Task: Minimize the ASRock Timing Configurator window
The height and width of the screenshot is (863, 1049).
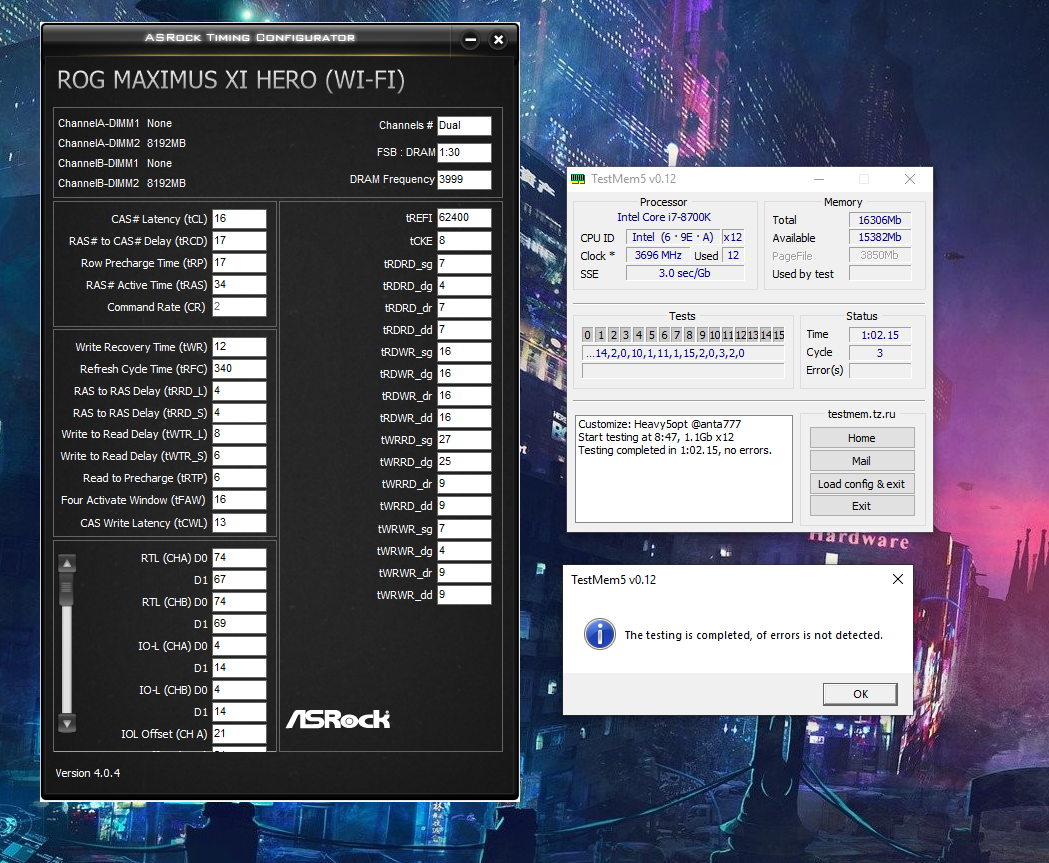Action: tap(470, 39)
